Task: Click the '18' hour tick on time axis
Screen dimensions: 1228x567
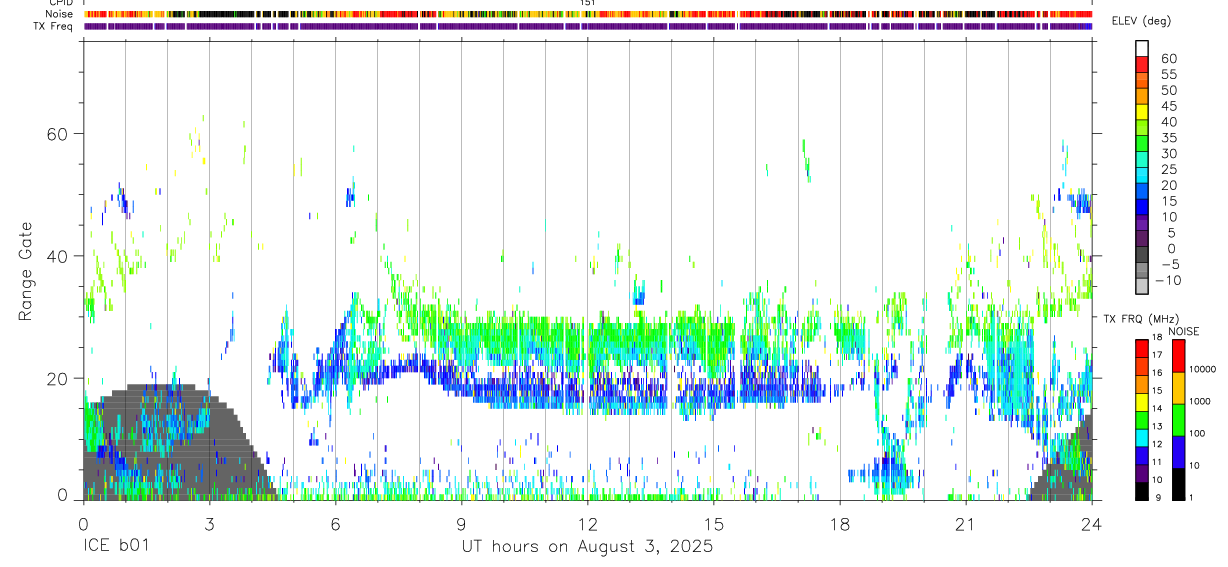Action: (x=840, y=523)
